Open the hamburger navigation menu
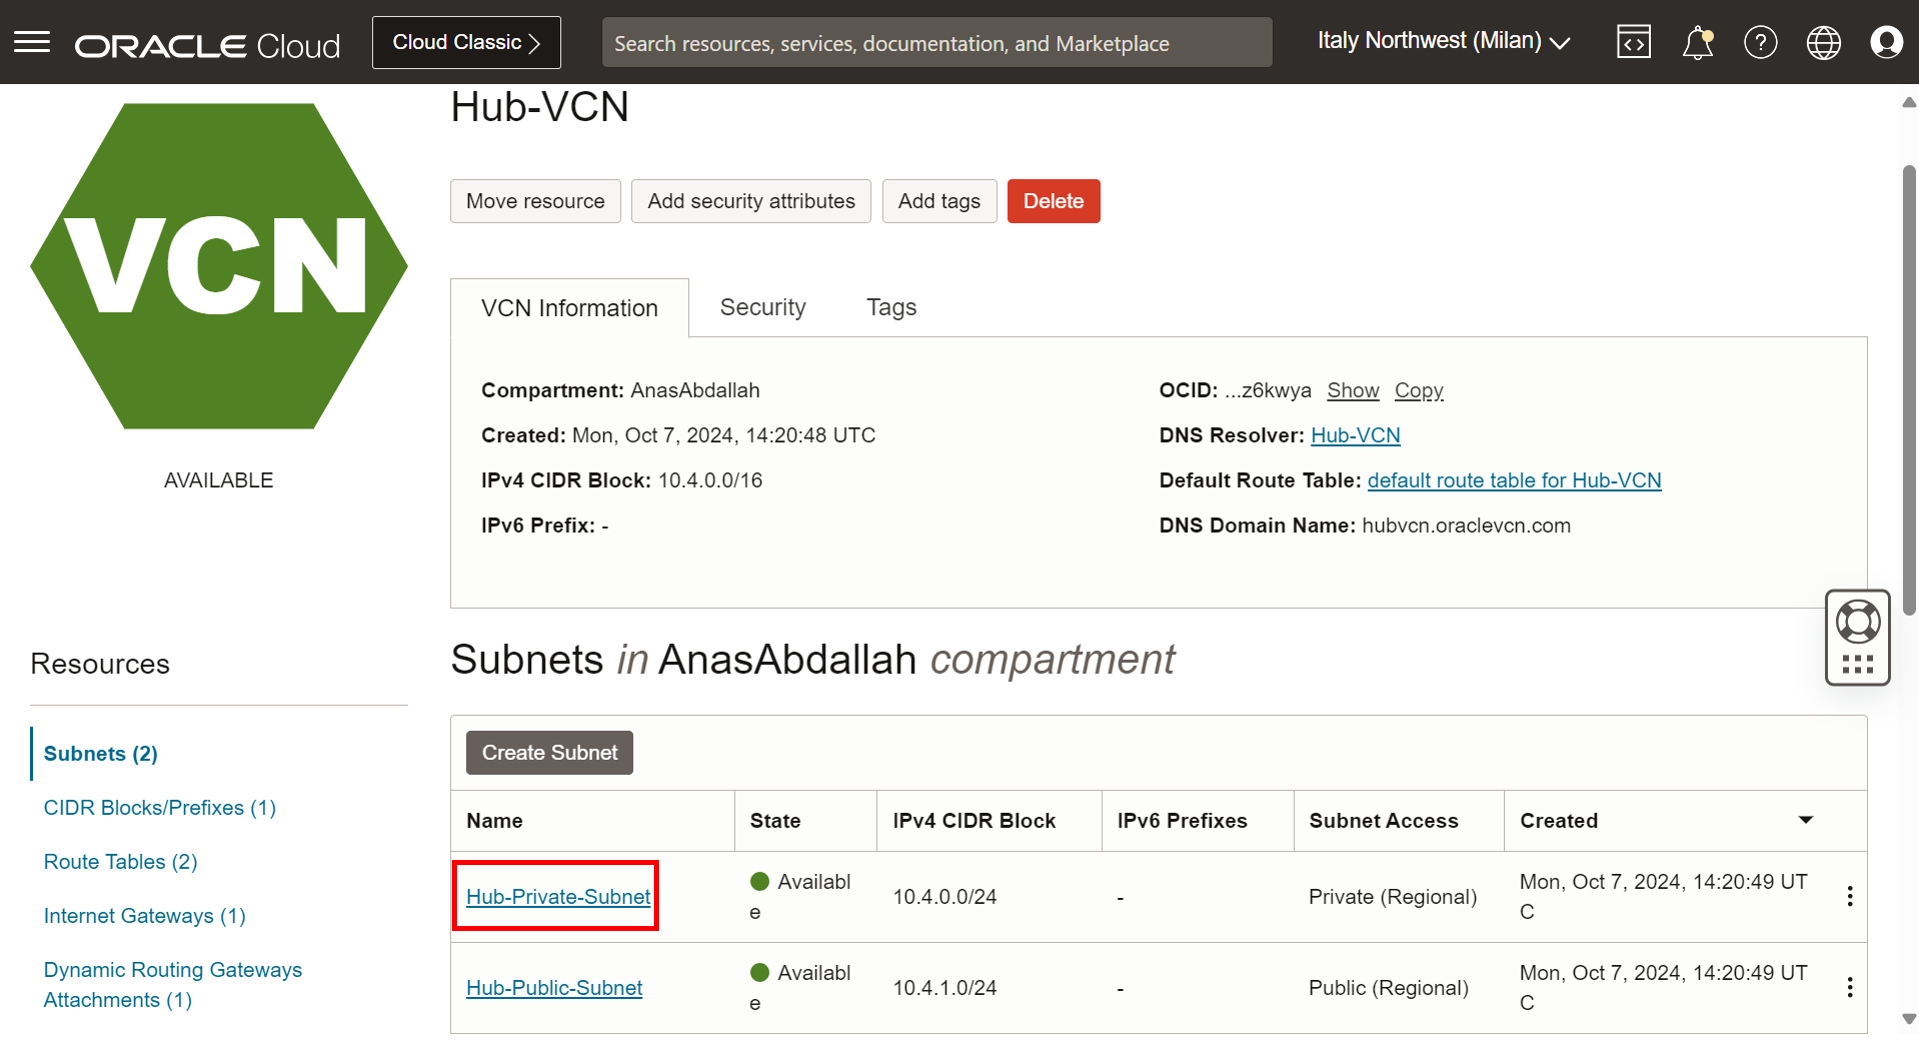The image size is (1919, 1043). click(32, 42)
